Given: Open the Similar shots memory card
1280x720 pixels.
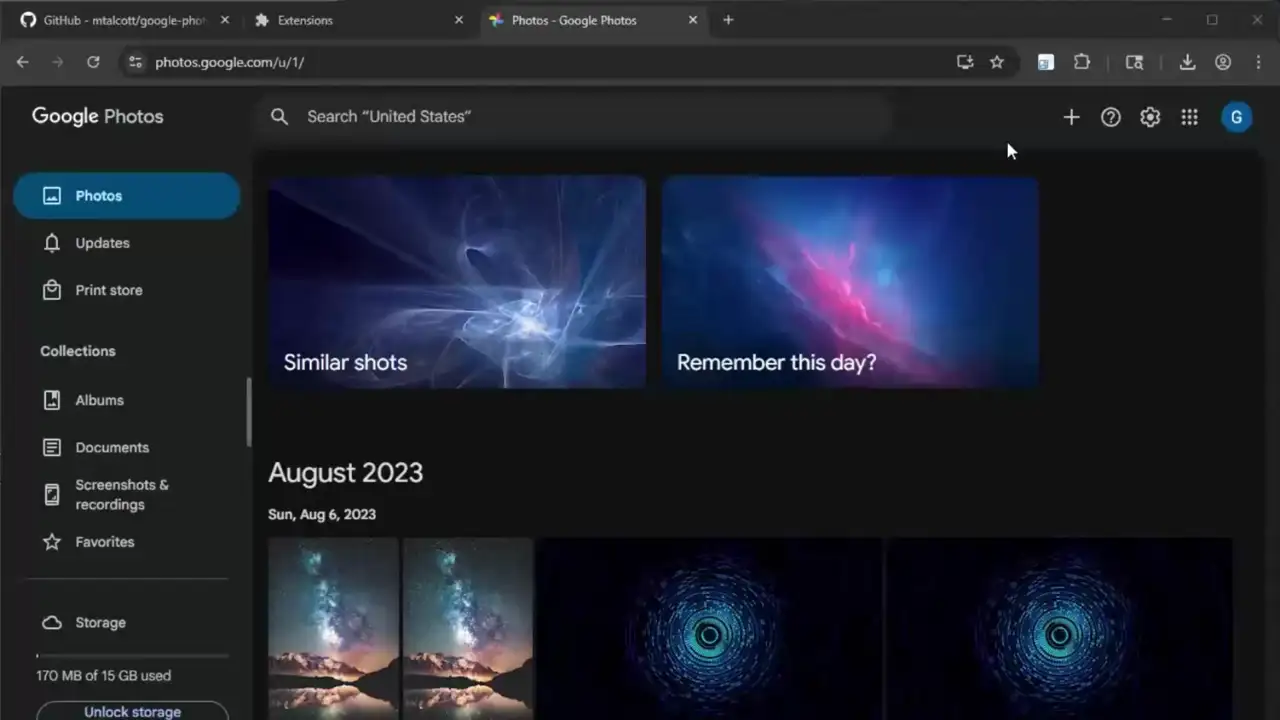Looking at the screenshot, I should pyautogui.click(x=457, y=282).
